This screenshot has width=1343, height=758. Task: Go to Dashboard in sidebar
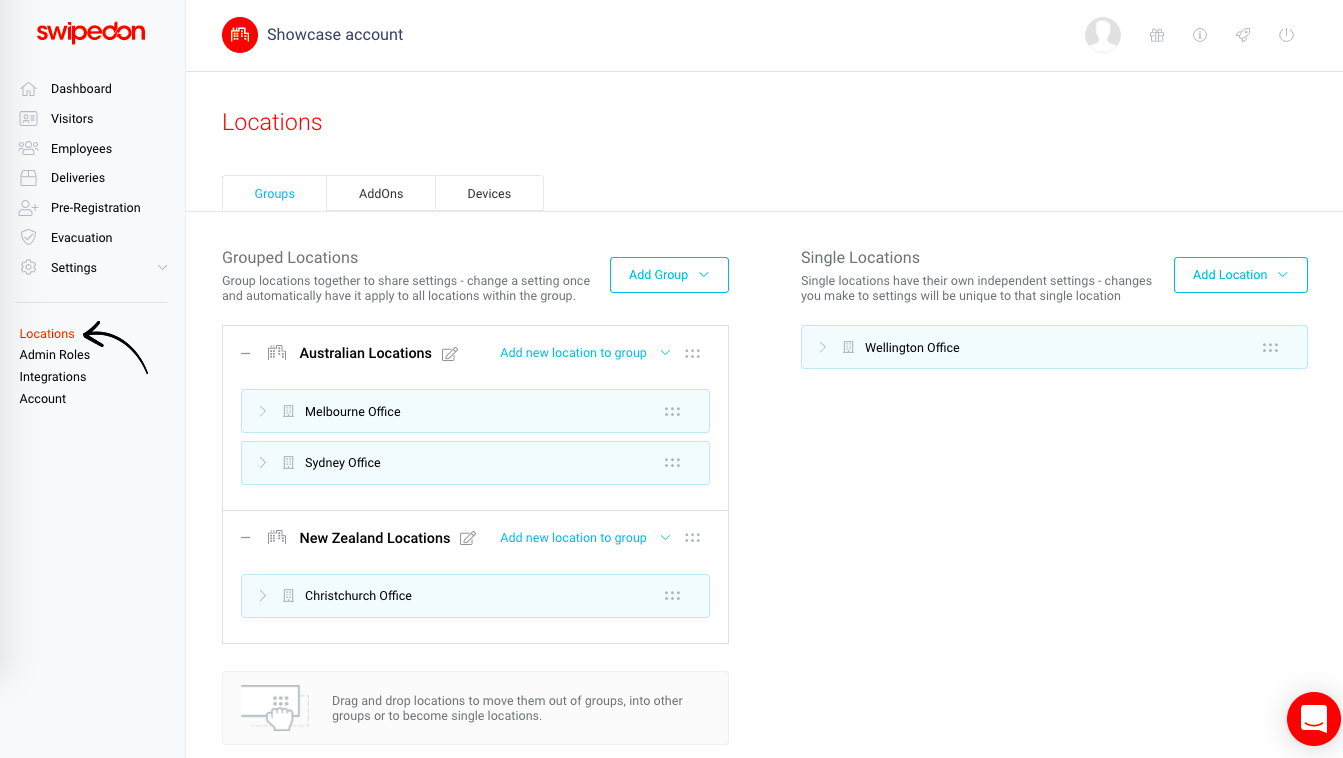pyautogui.click(x=81, y=89)
